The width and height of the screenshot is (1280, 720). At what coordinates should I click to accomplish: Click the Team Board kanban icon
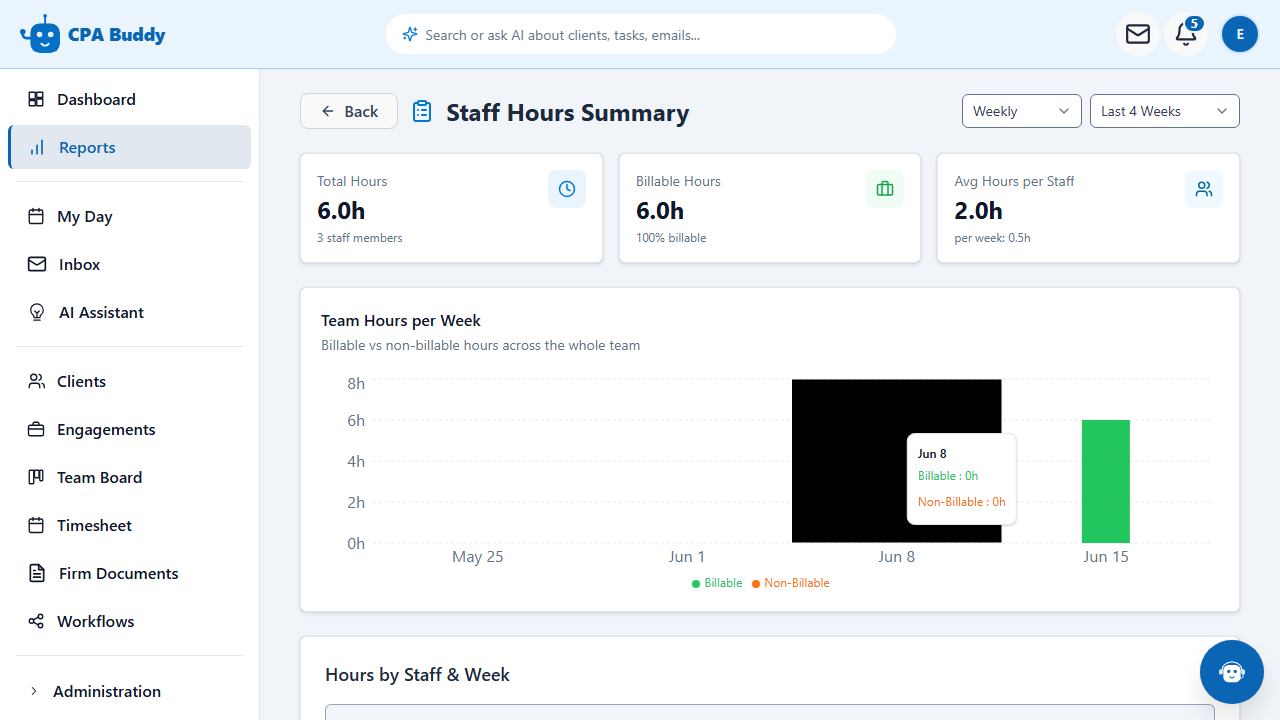(x=36, y=477)
